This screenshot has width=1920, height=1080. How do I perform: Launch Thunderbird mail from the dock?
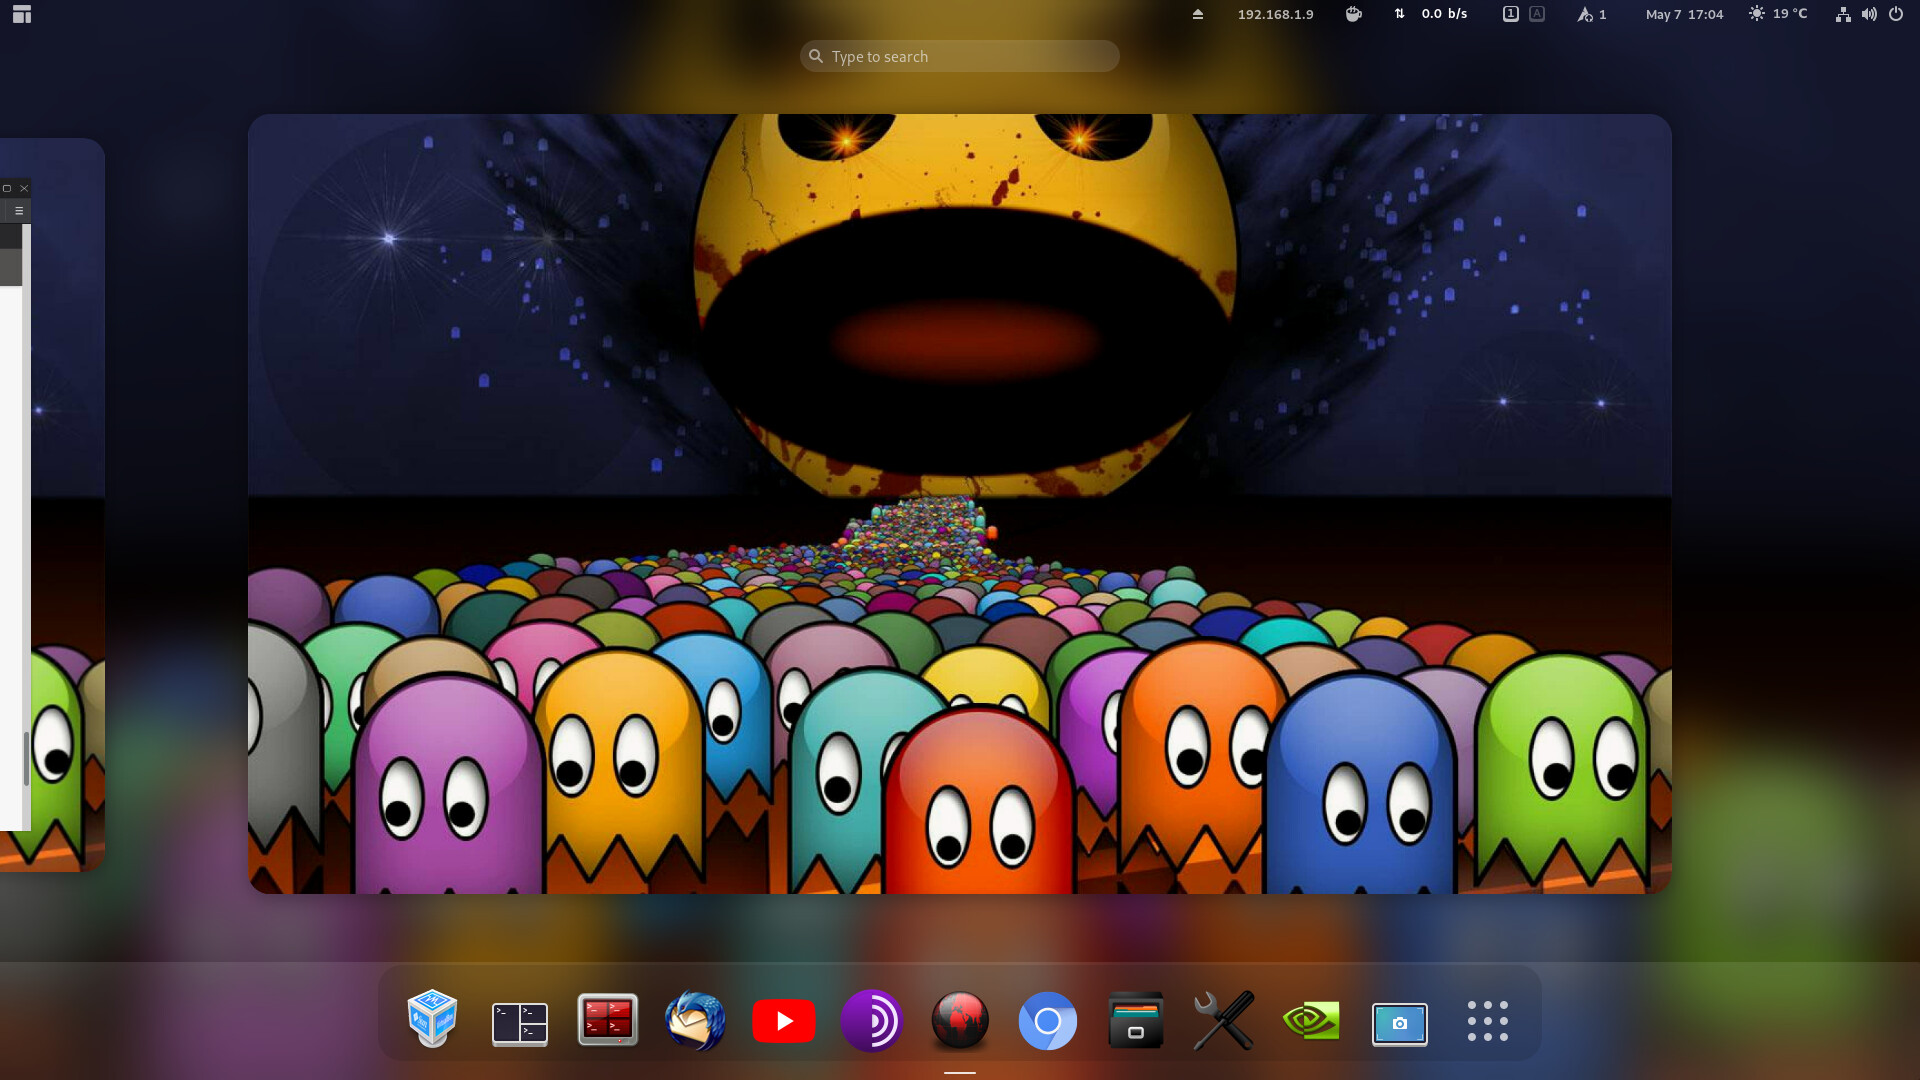click(696, 1020)
